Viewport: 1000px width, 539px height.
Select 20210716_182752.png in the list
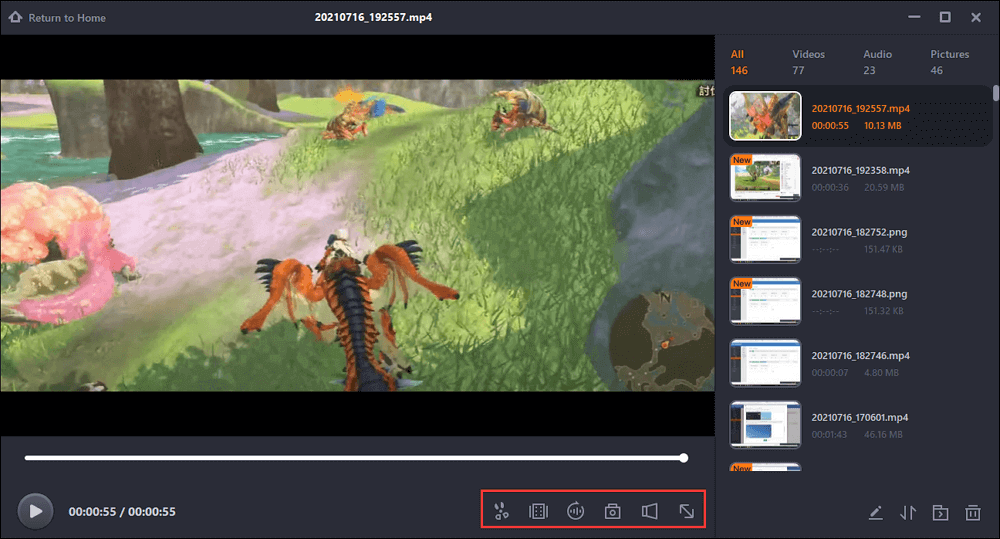click(x=859, y=232)
